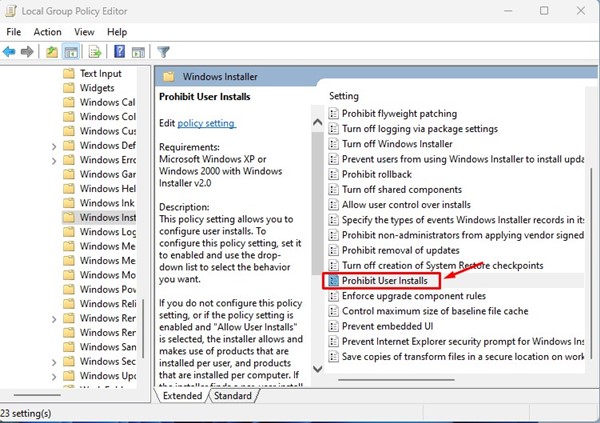The image size is (600, 423).
Task: Click the Setting column header
Action: 344,96
